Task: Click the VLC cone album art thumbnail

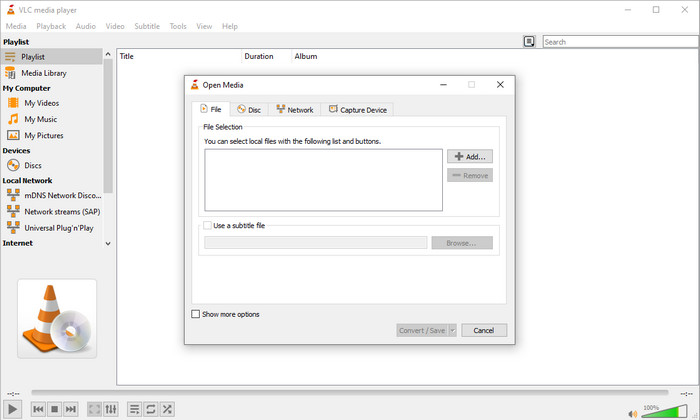Action: (x=57, y=319)
